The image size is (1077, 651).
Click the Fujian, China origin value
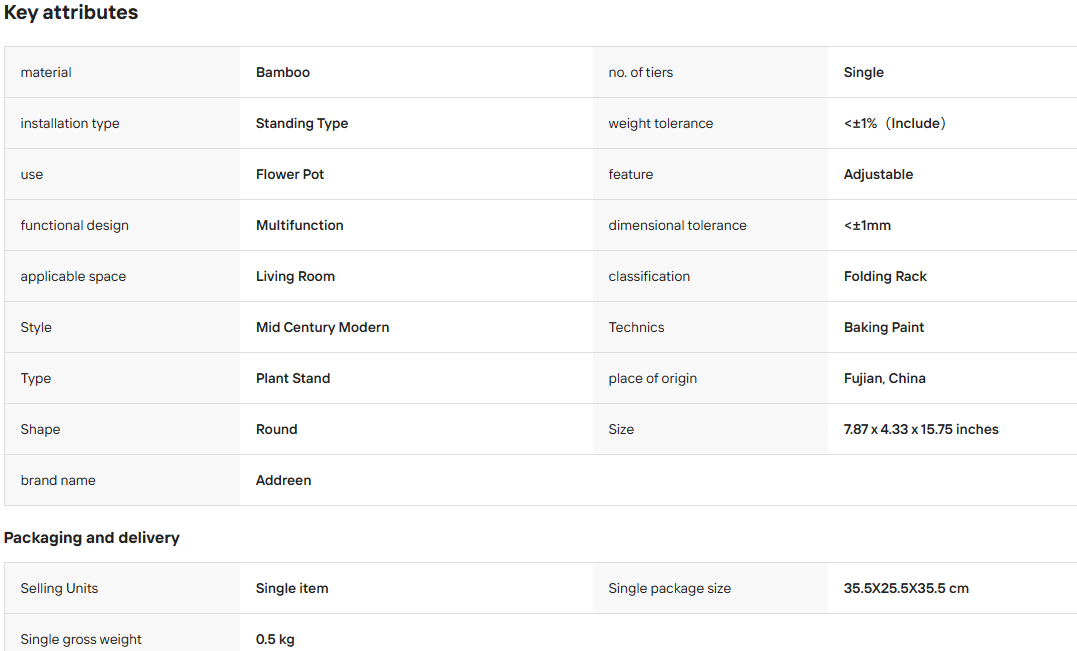(884, 378)
